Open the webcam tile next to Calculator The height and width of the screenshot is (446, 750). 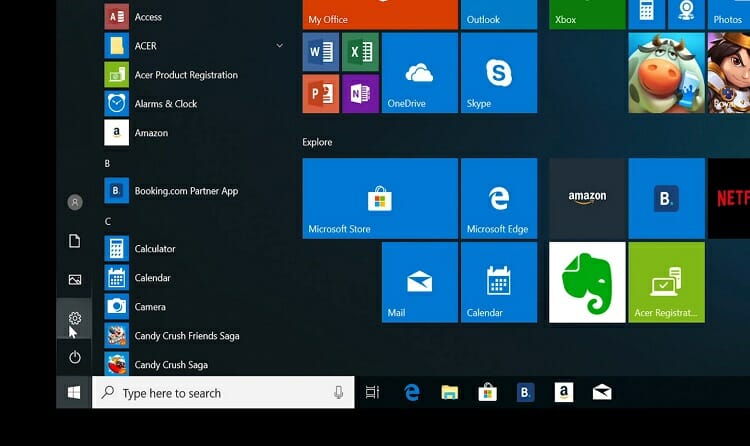686,14
